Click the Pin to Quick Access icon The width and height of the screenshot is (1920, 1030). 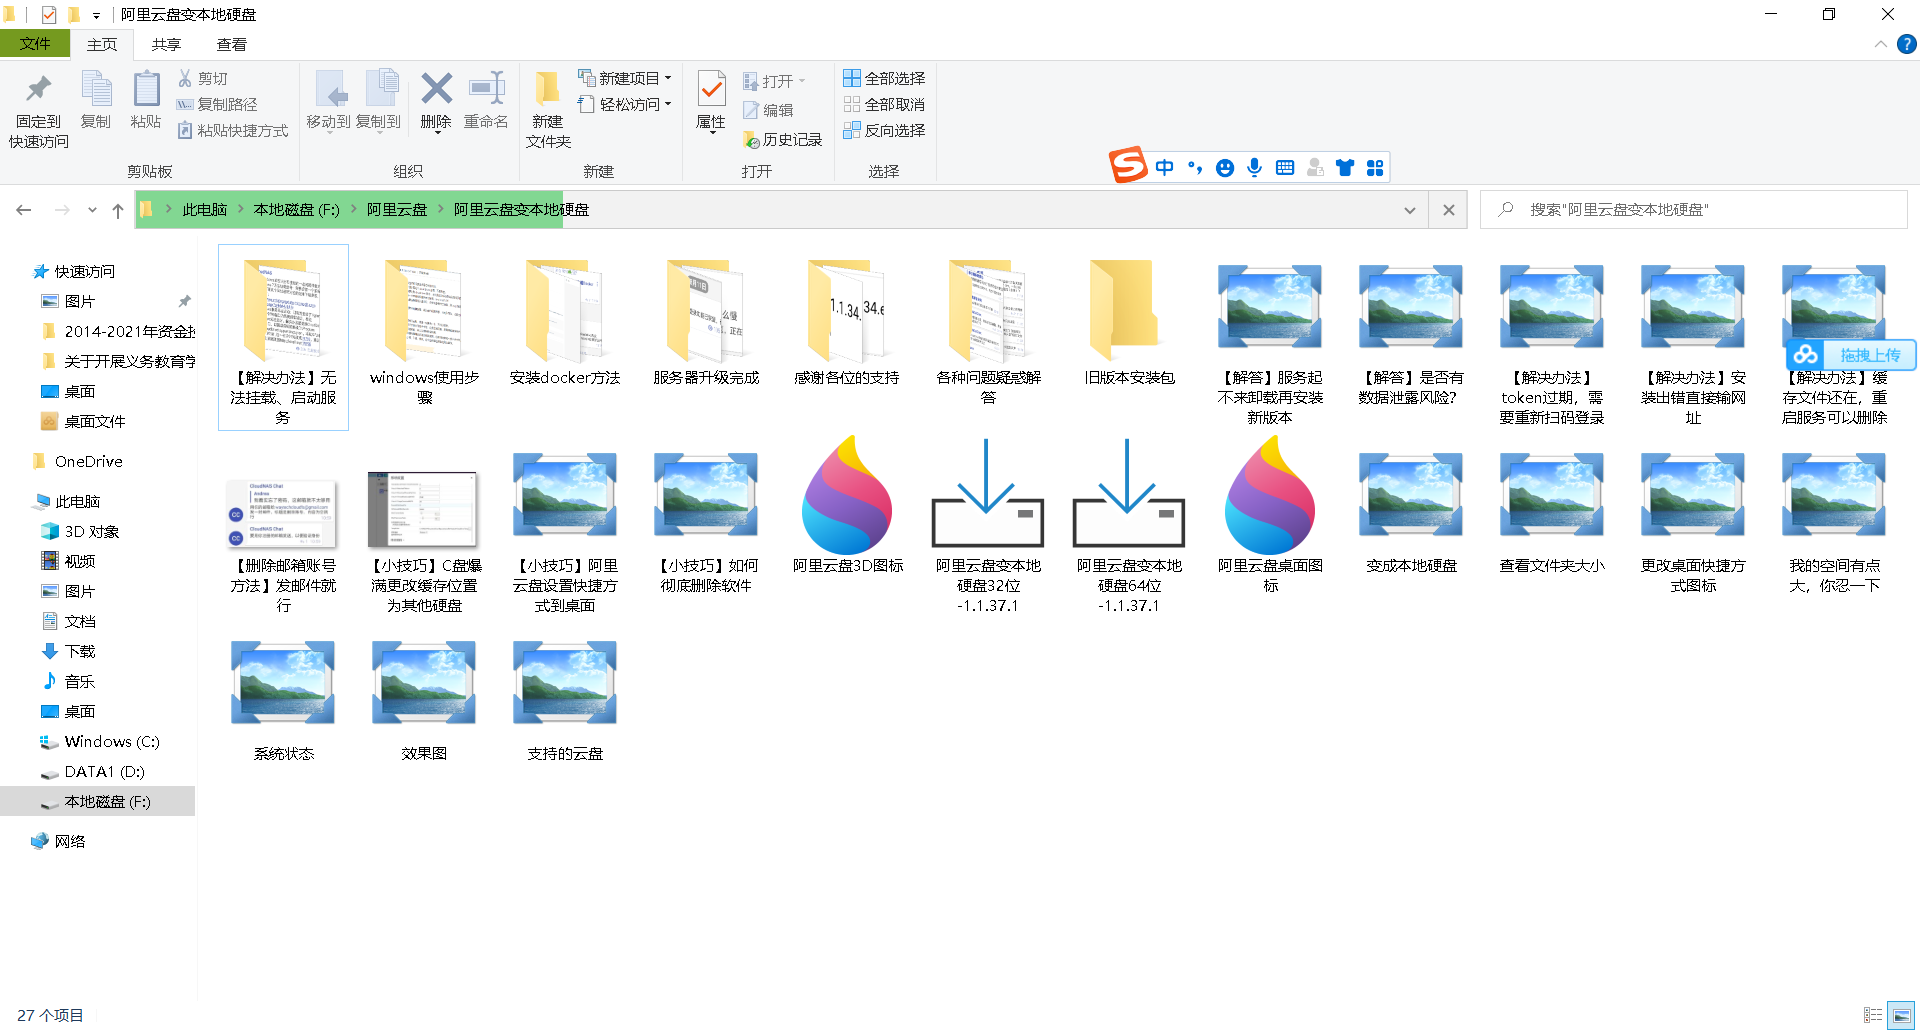pyautogui.click(x=38, y=90)
